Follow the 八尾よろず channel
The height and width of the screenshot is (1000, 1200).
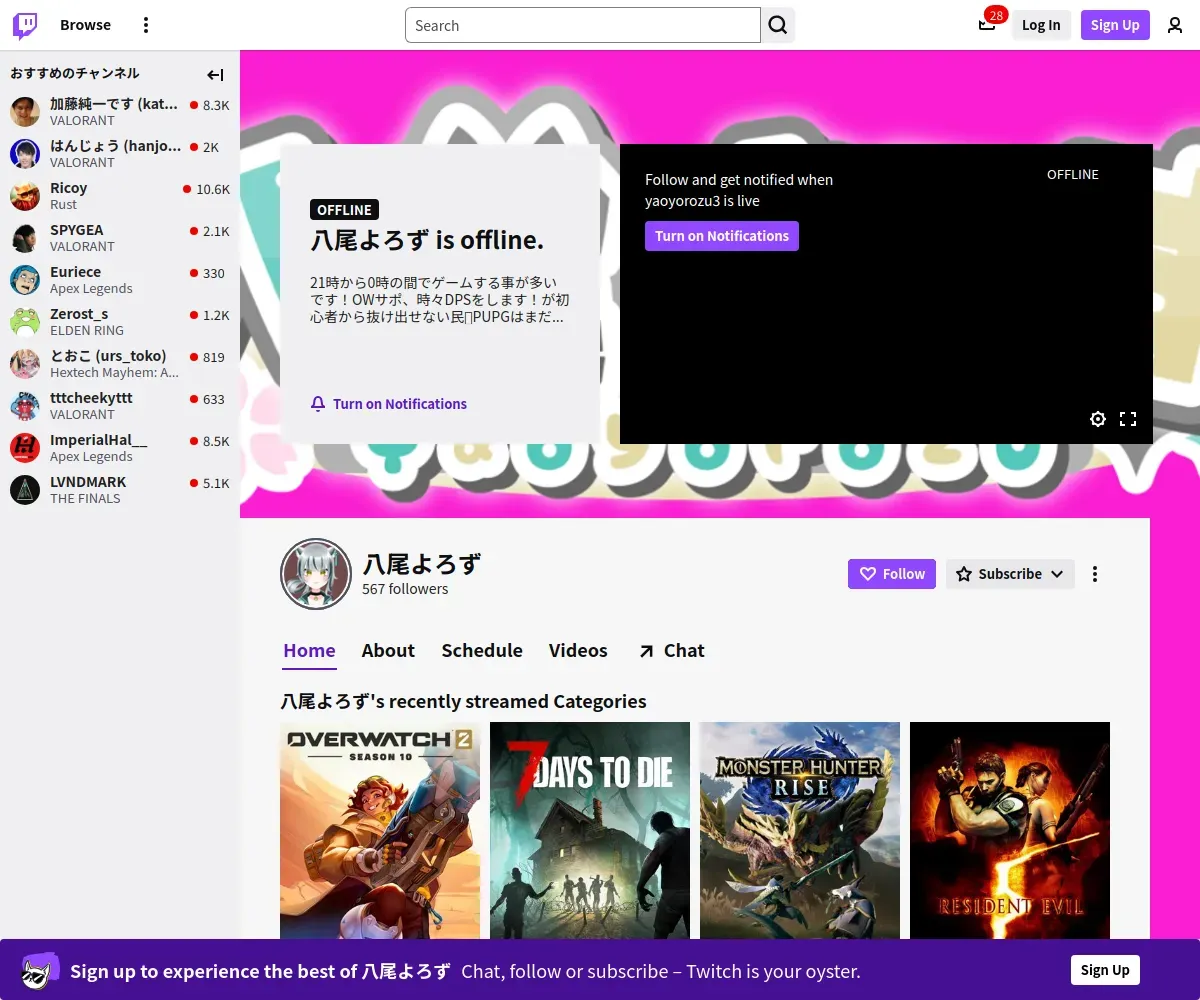[892, 574]
